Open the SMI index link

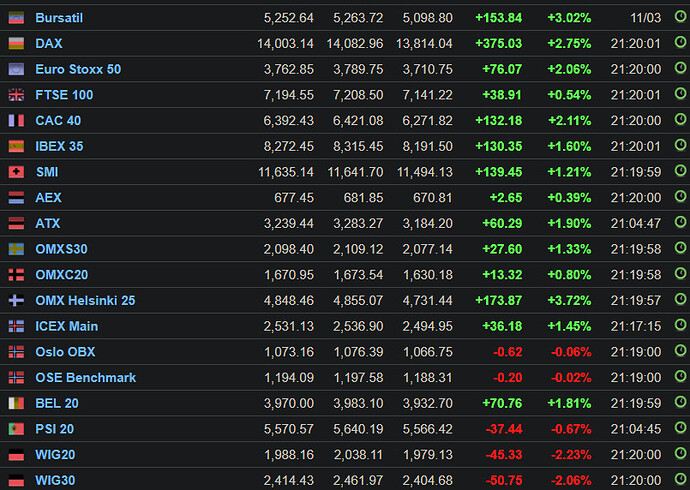click(x=47, y=172)
